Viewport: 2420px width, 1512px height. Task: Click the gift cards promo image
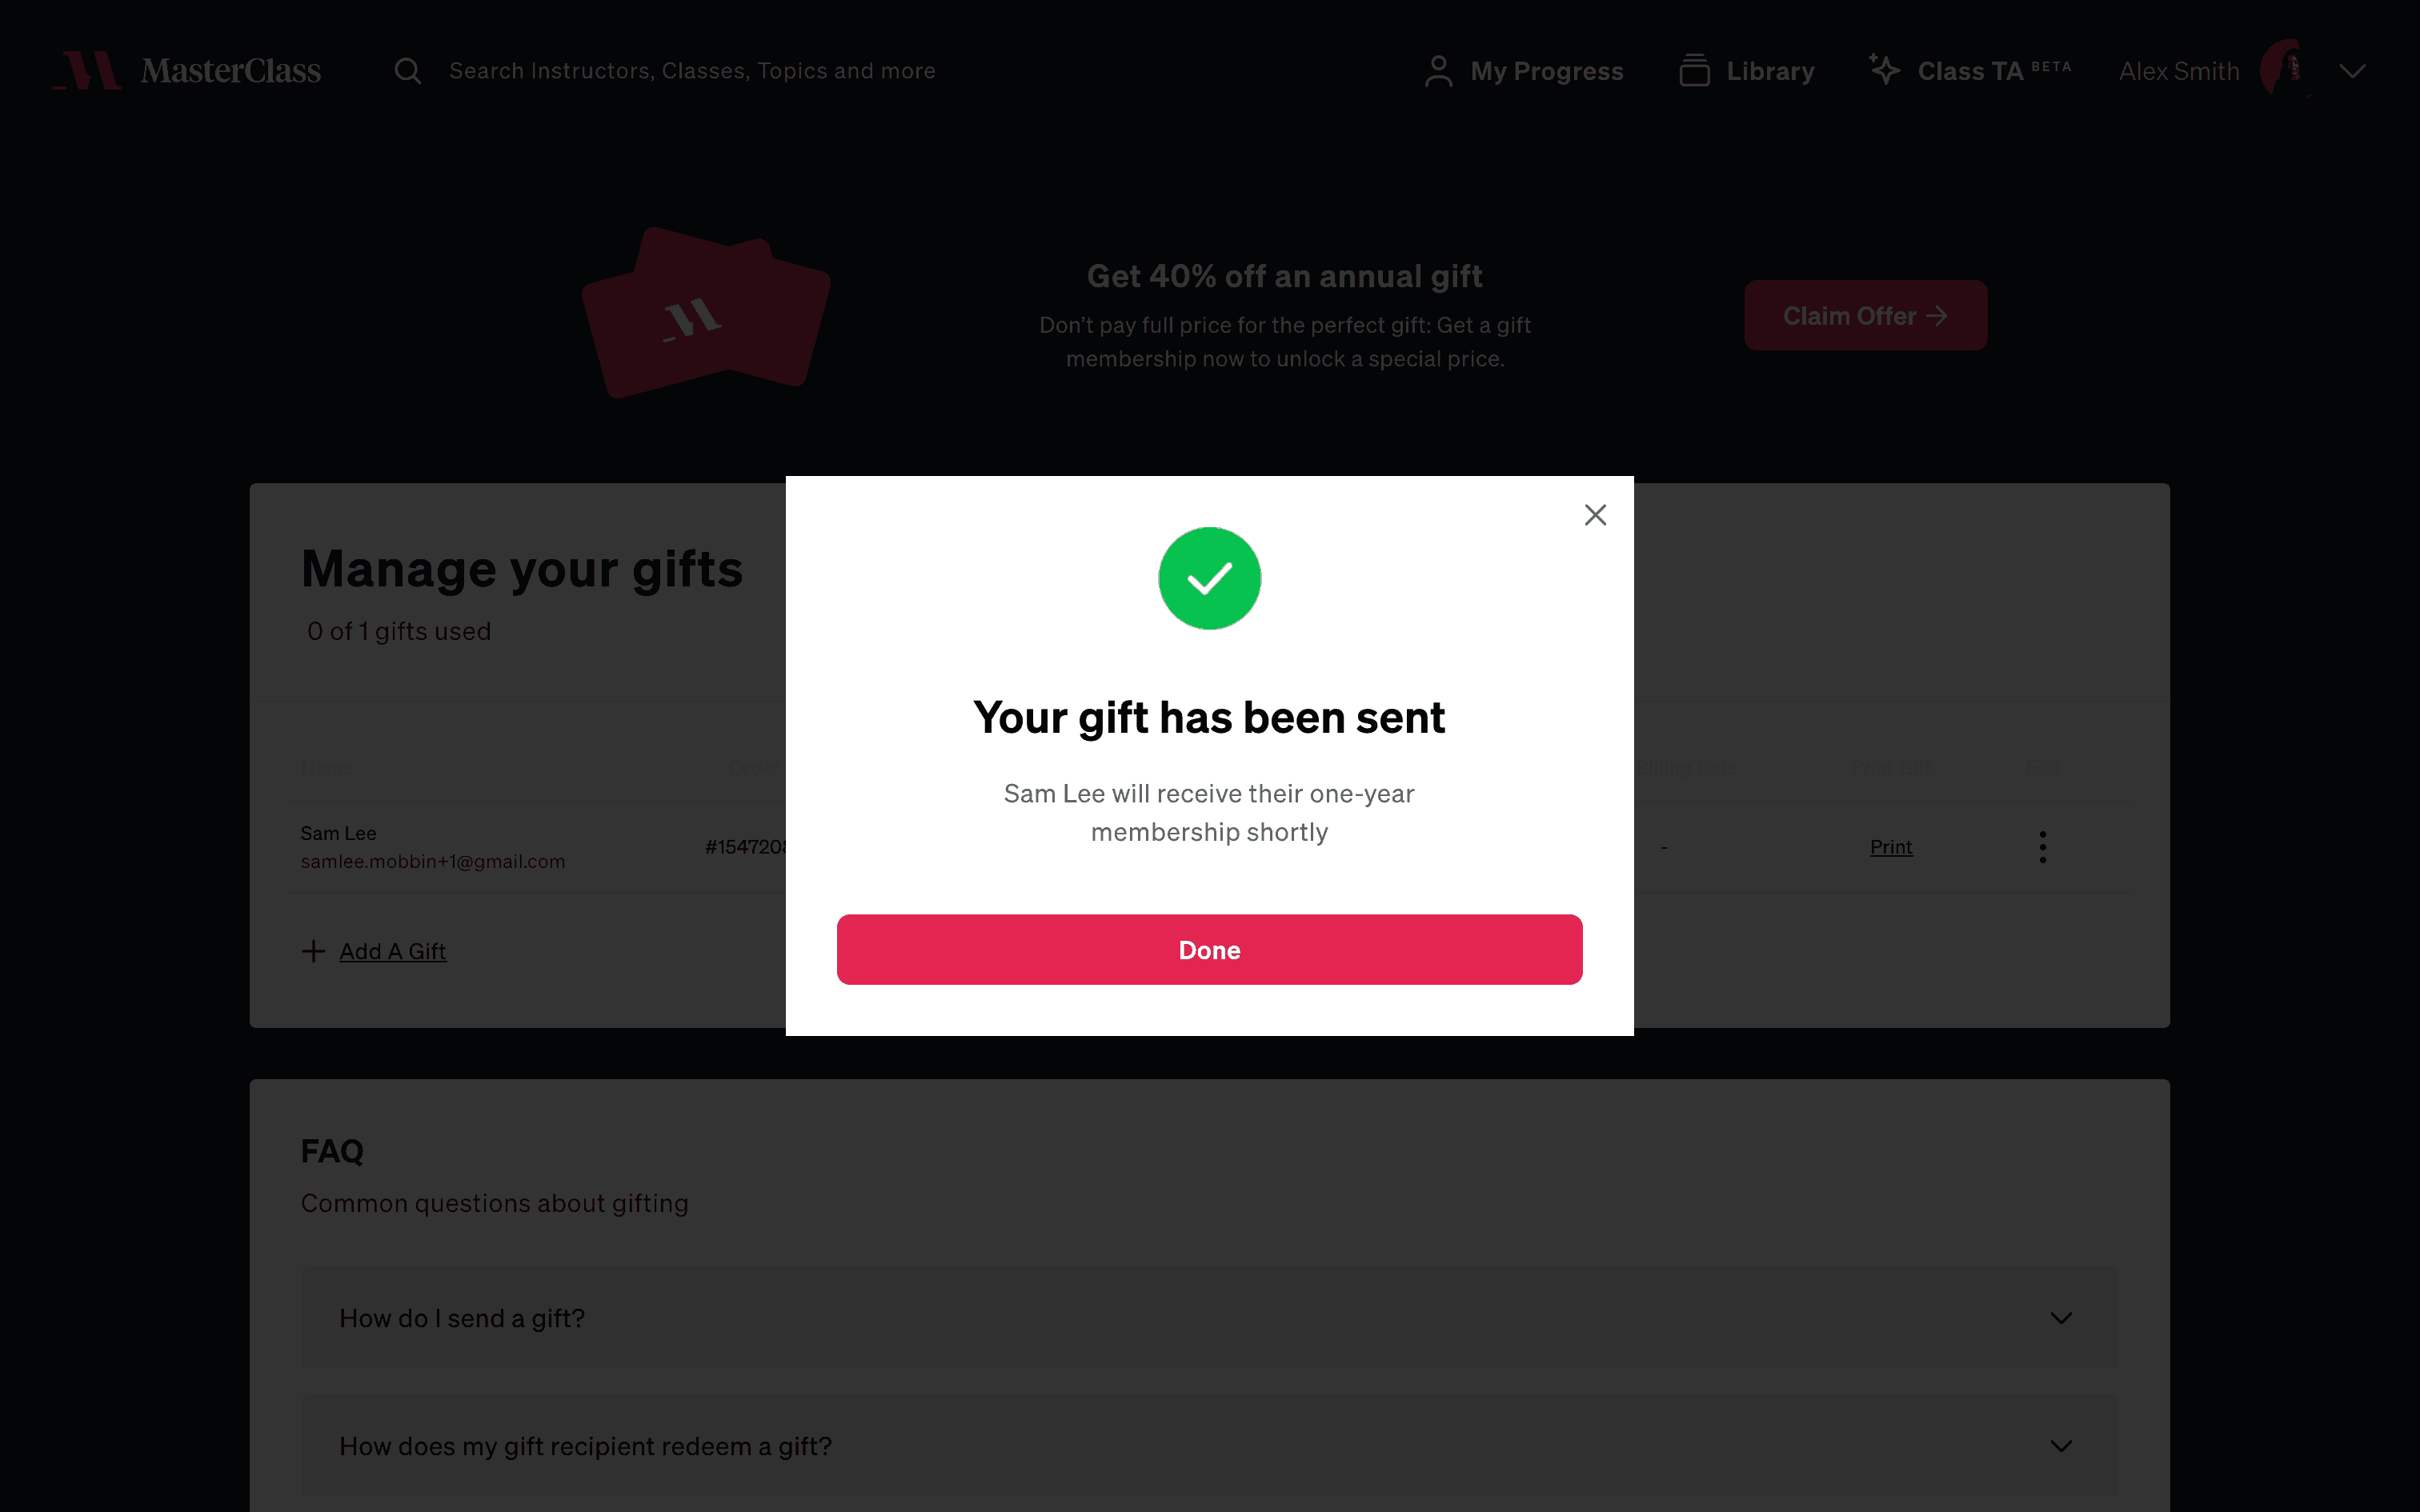706,313
